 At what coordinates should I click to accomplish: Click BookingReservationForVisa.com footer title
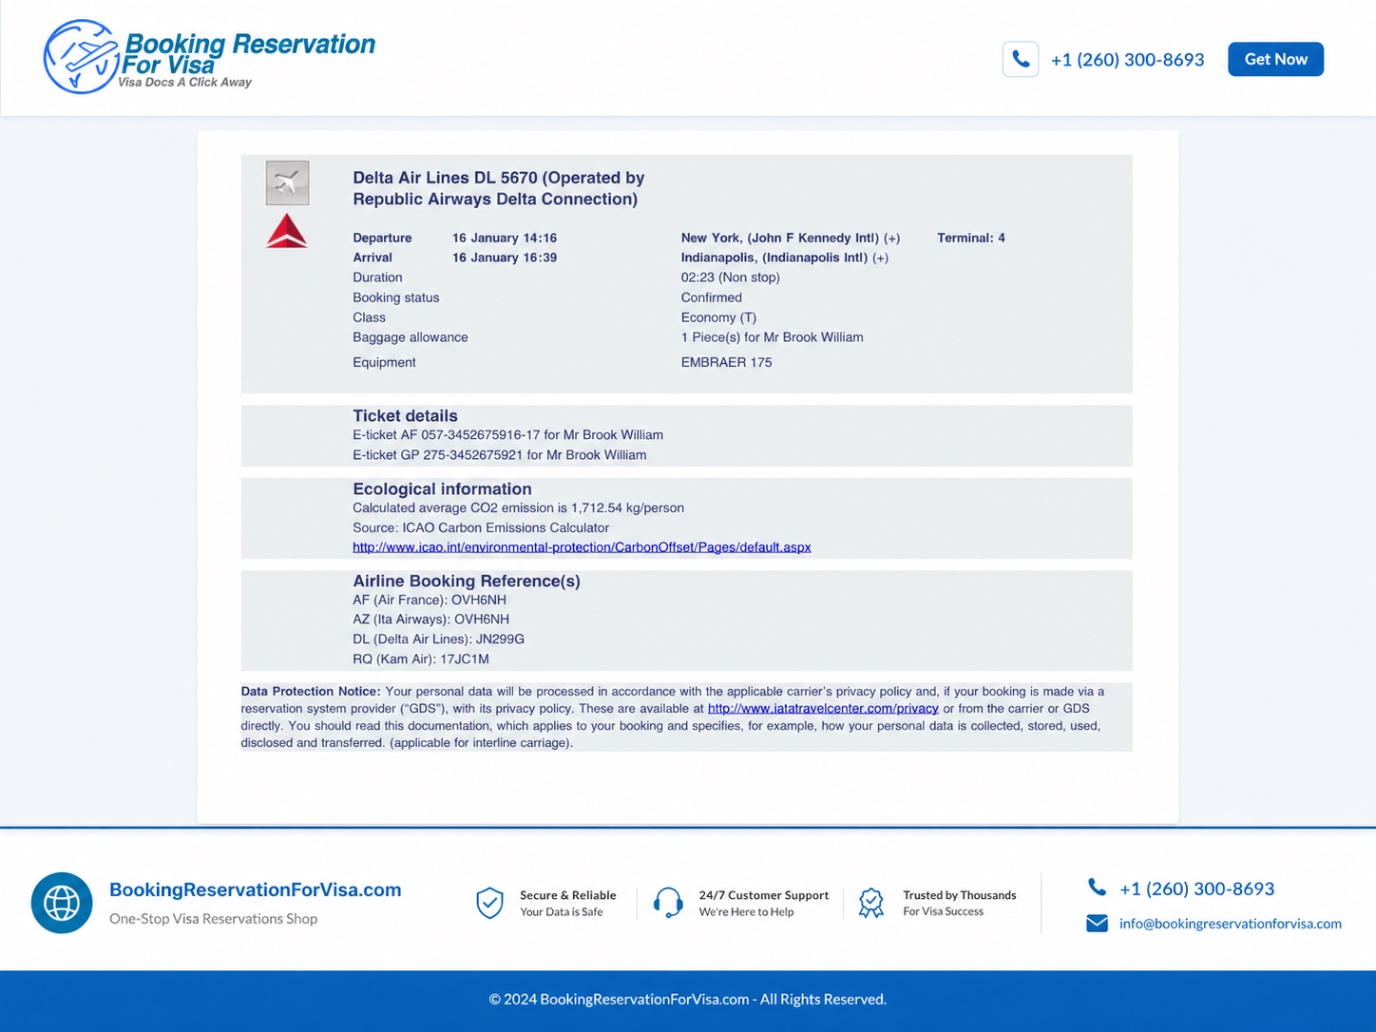click(255, 889)
